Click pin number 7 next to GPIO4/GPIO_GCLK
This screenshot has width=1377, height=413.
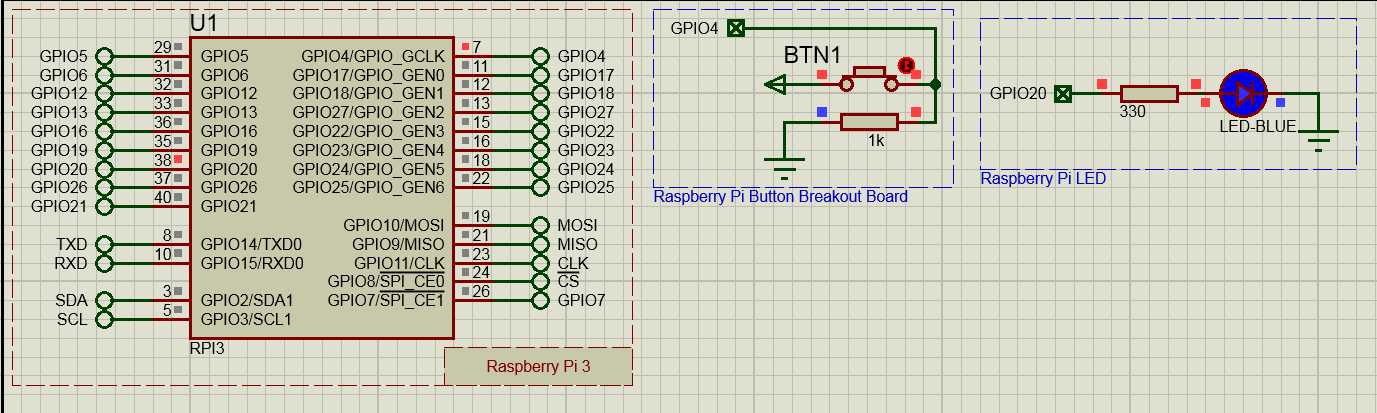pyautogui.click(x=477, y=47)
